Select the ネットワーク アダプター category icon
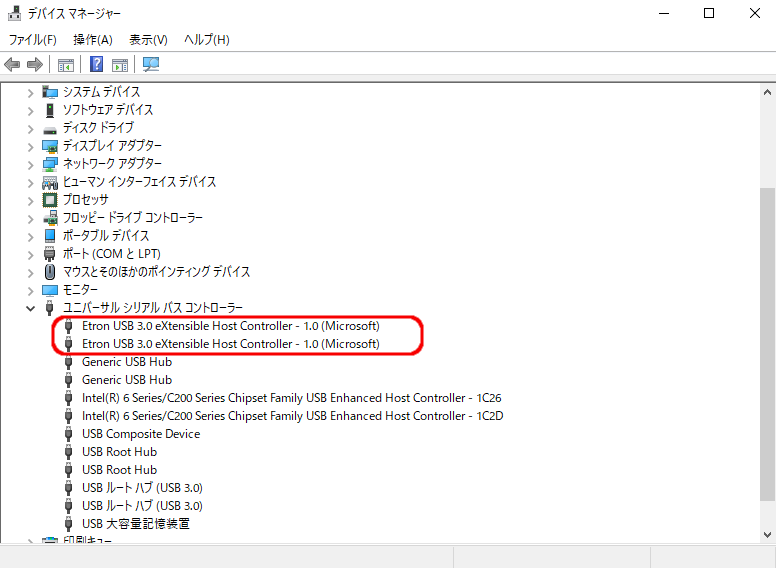776x569 pixels. click(x=49, y=164)
